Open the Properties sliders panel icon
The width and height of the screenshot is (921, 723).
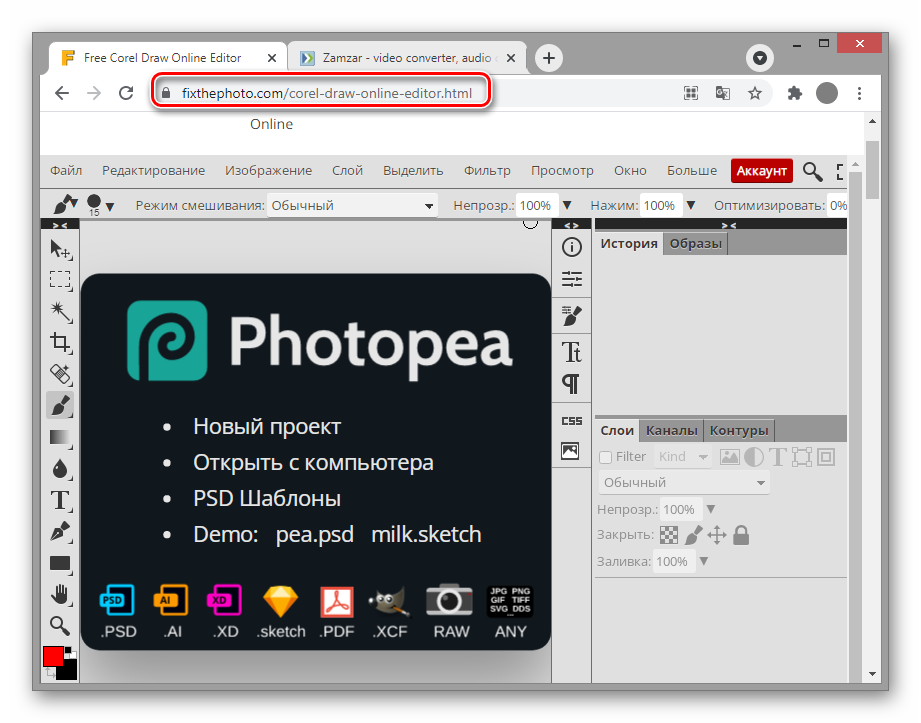pos(572,279)
